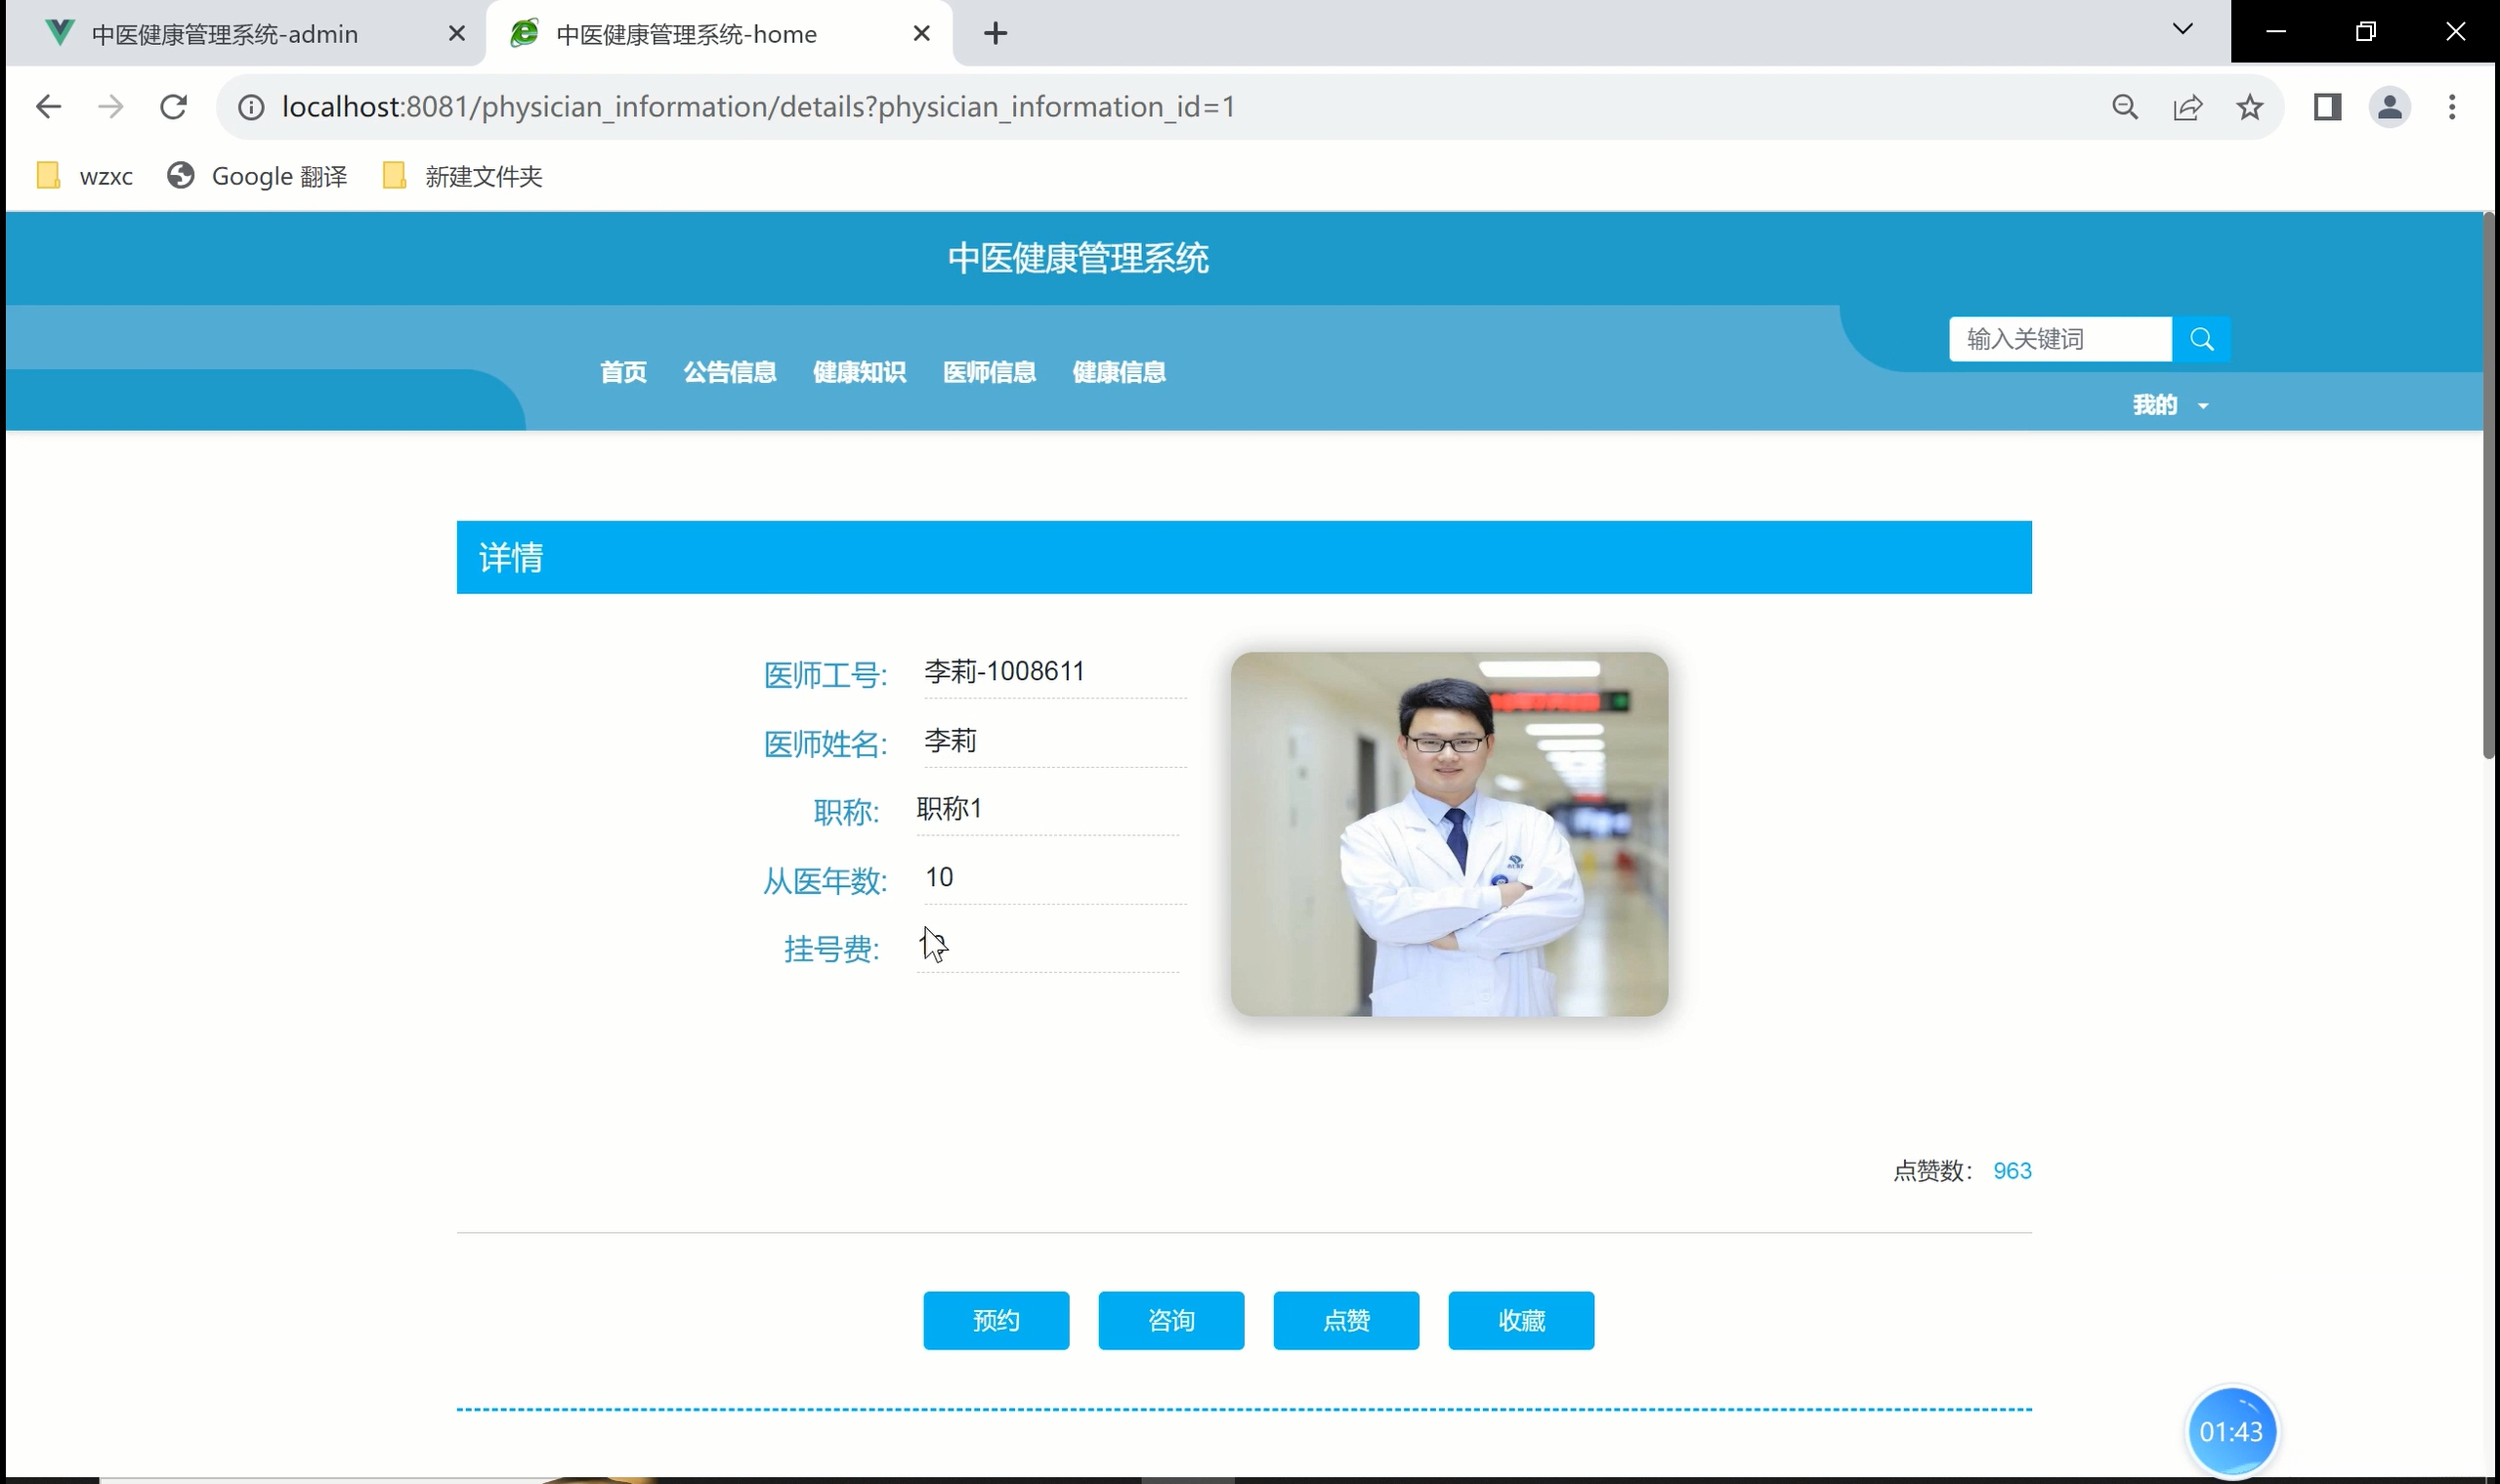Go to 健康知识 in the navigation bar
Image resolution: width=2500 pixels, height=1484 pixels.
point(859,372)
